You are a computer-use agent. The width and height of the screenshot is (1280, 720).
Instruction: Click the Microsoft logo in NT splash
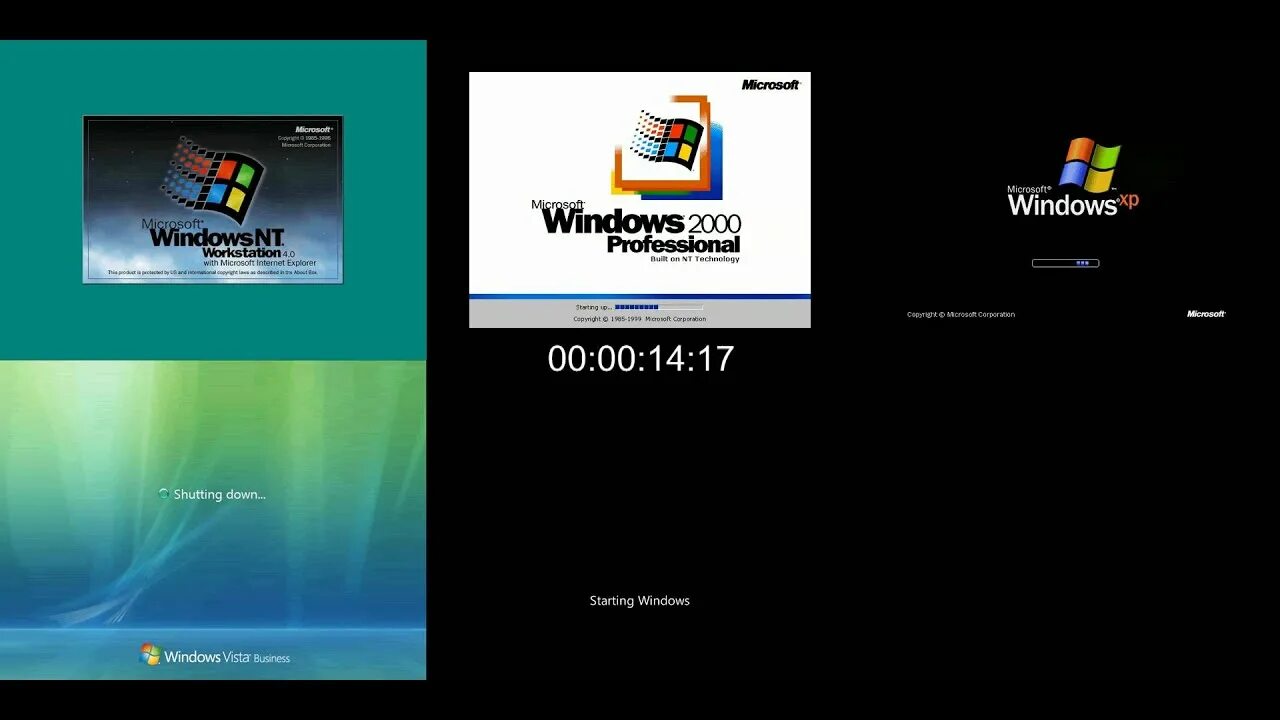[313, 129]
